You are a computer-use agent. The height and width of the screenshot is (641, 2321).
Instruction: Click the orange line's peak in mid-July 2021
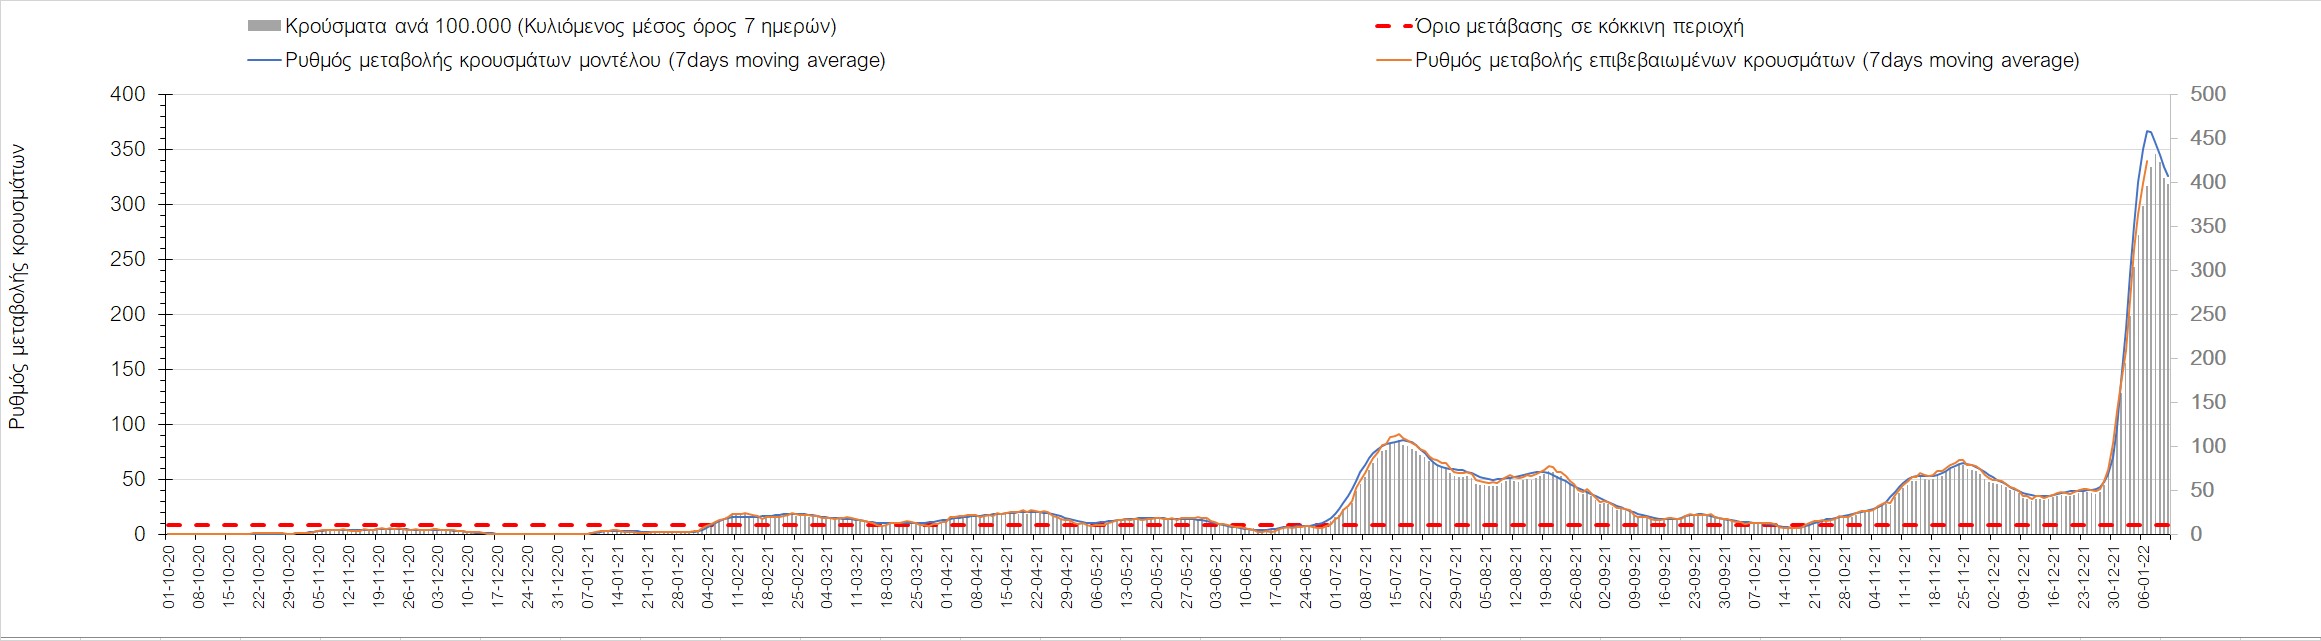(1398, 435)
